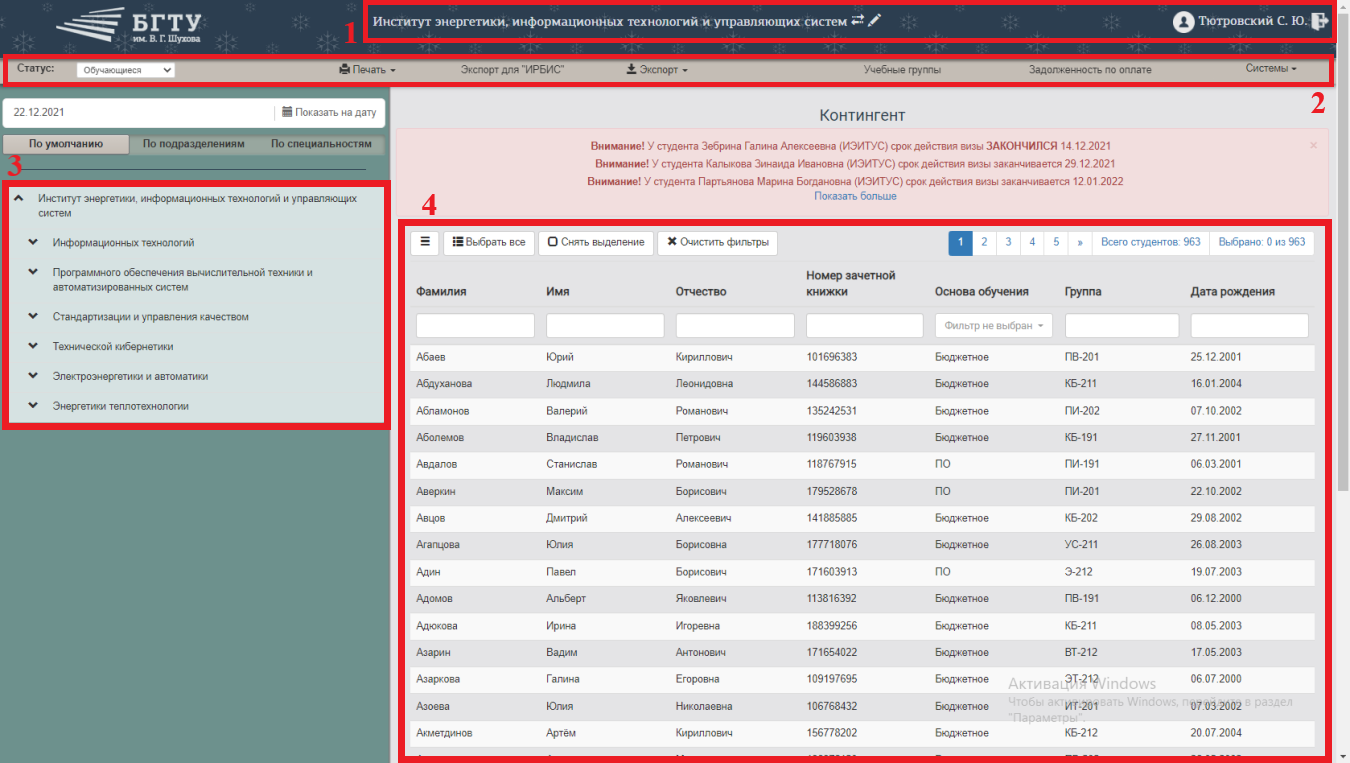Screen dimensions: 1350x763
Task: Open the Статус dropdown
Action: [126, 70]
